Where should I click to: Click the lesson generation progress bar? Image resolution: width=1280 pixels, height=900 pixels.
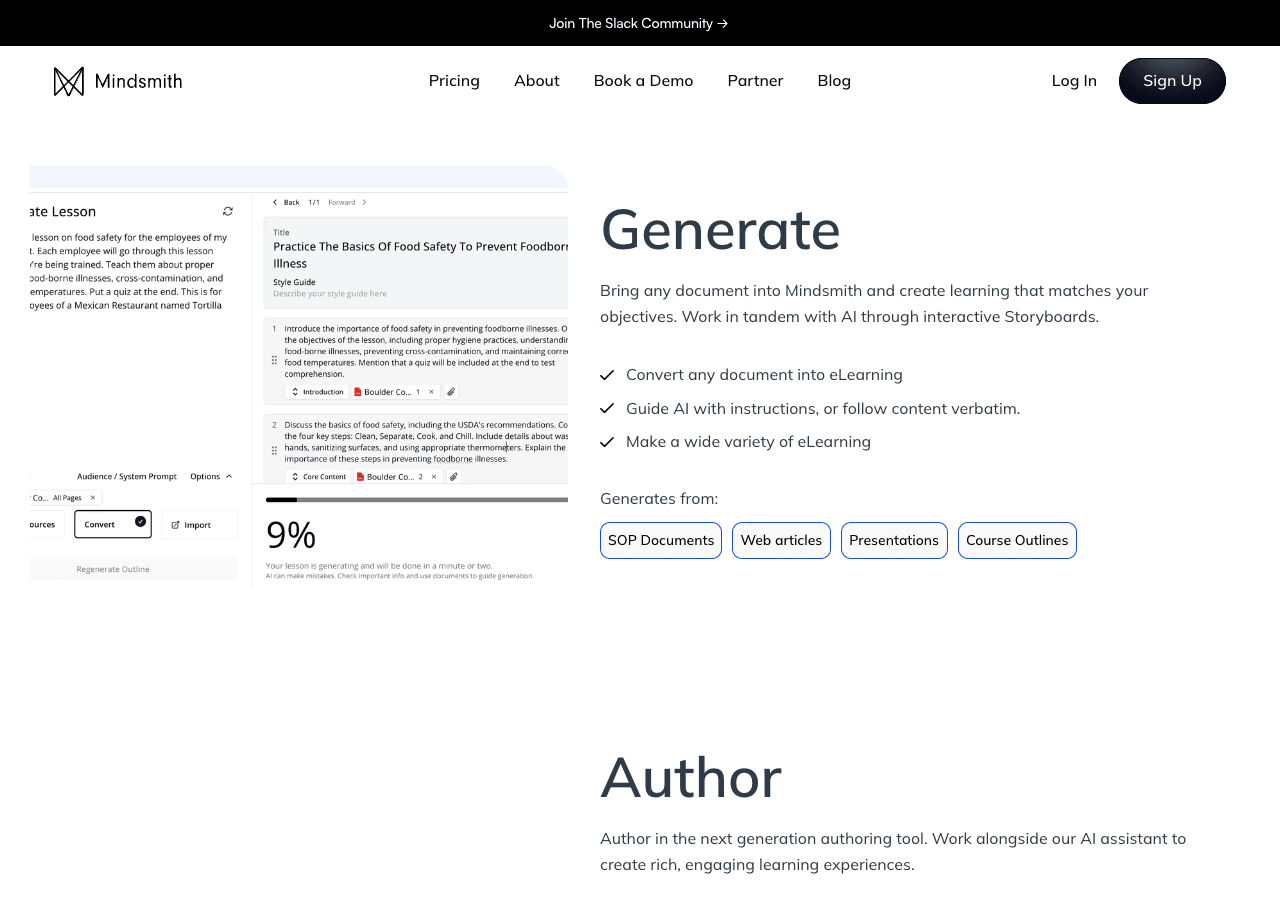[417, 499]
